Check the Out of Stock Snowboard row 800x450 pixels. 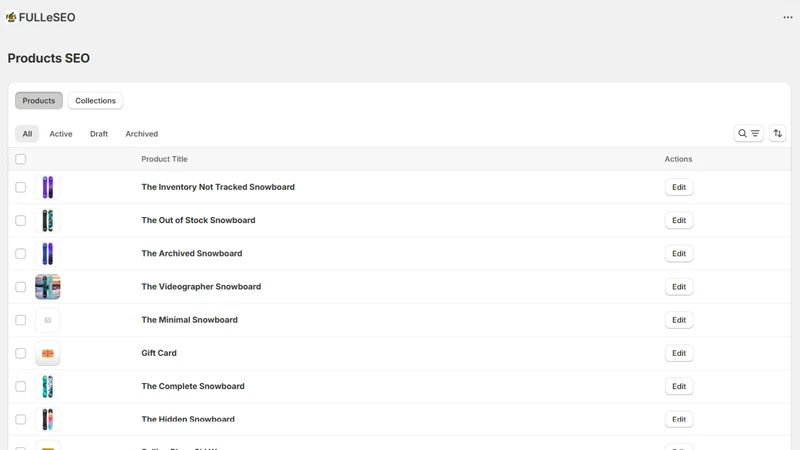(x=20, y=220)
